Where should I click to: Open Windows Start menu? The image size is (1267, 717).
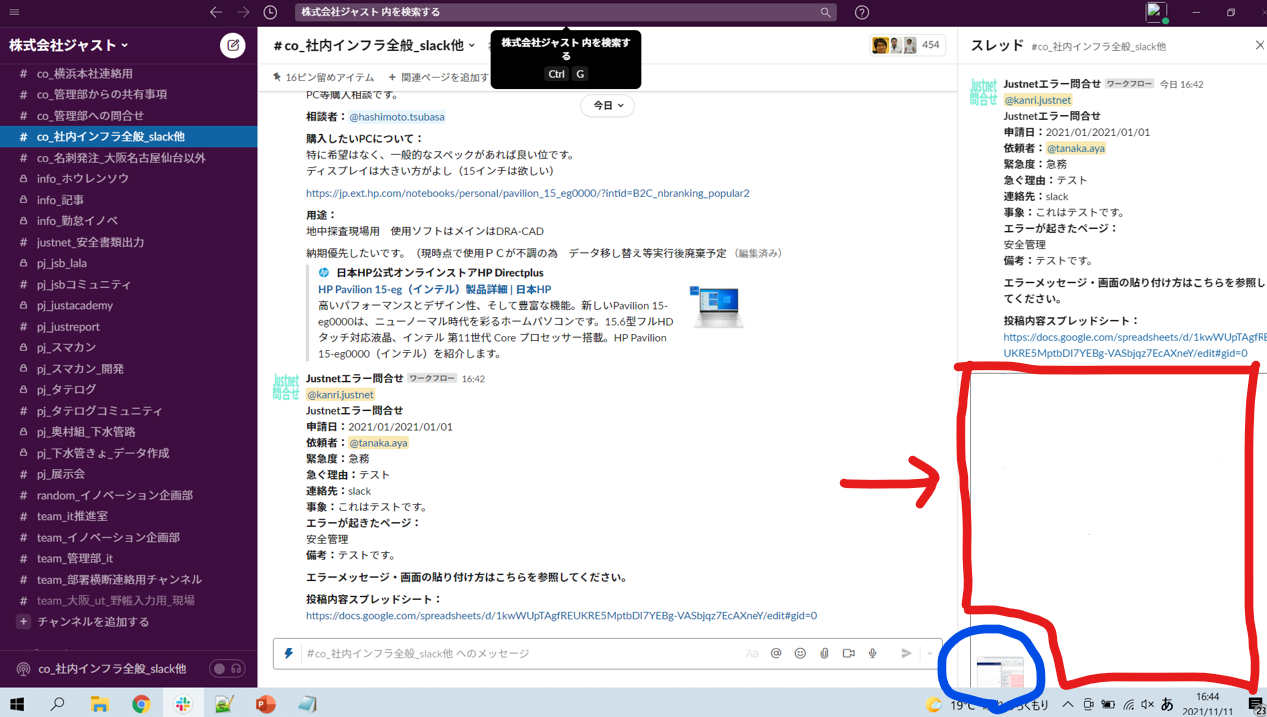tap(16, 704)
